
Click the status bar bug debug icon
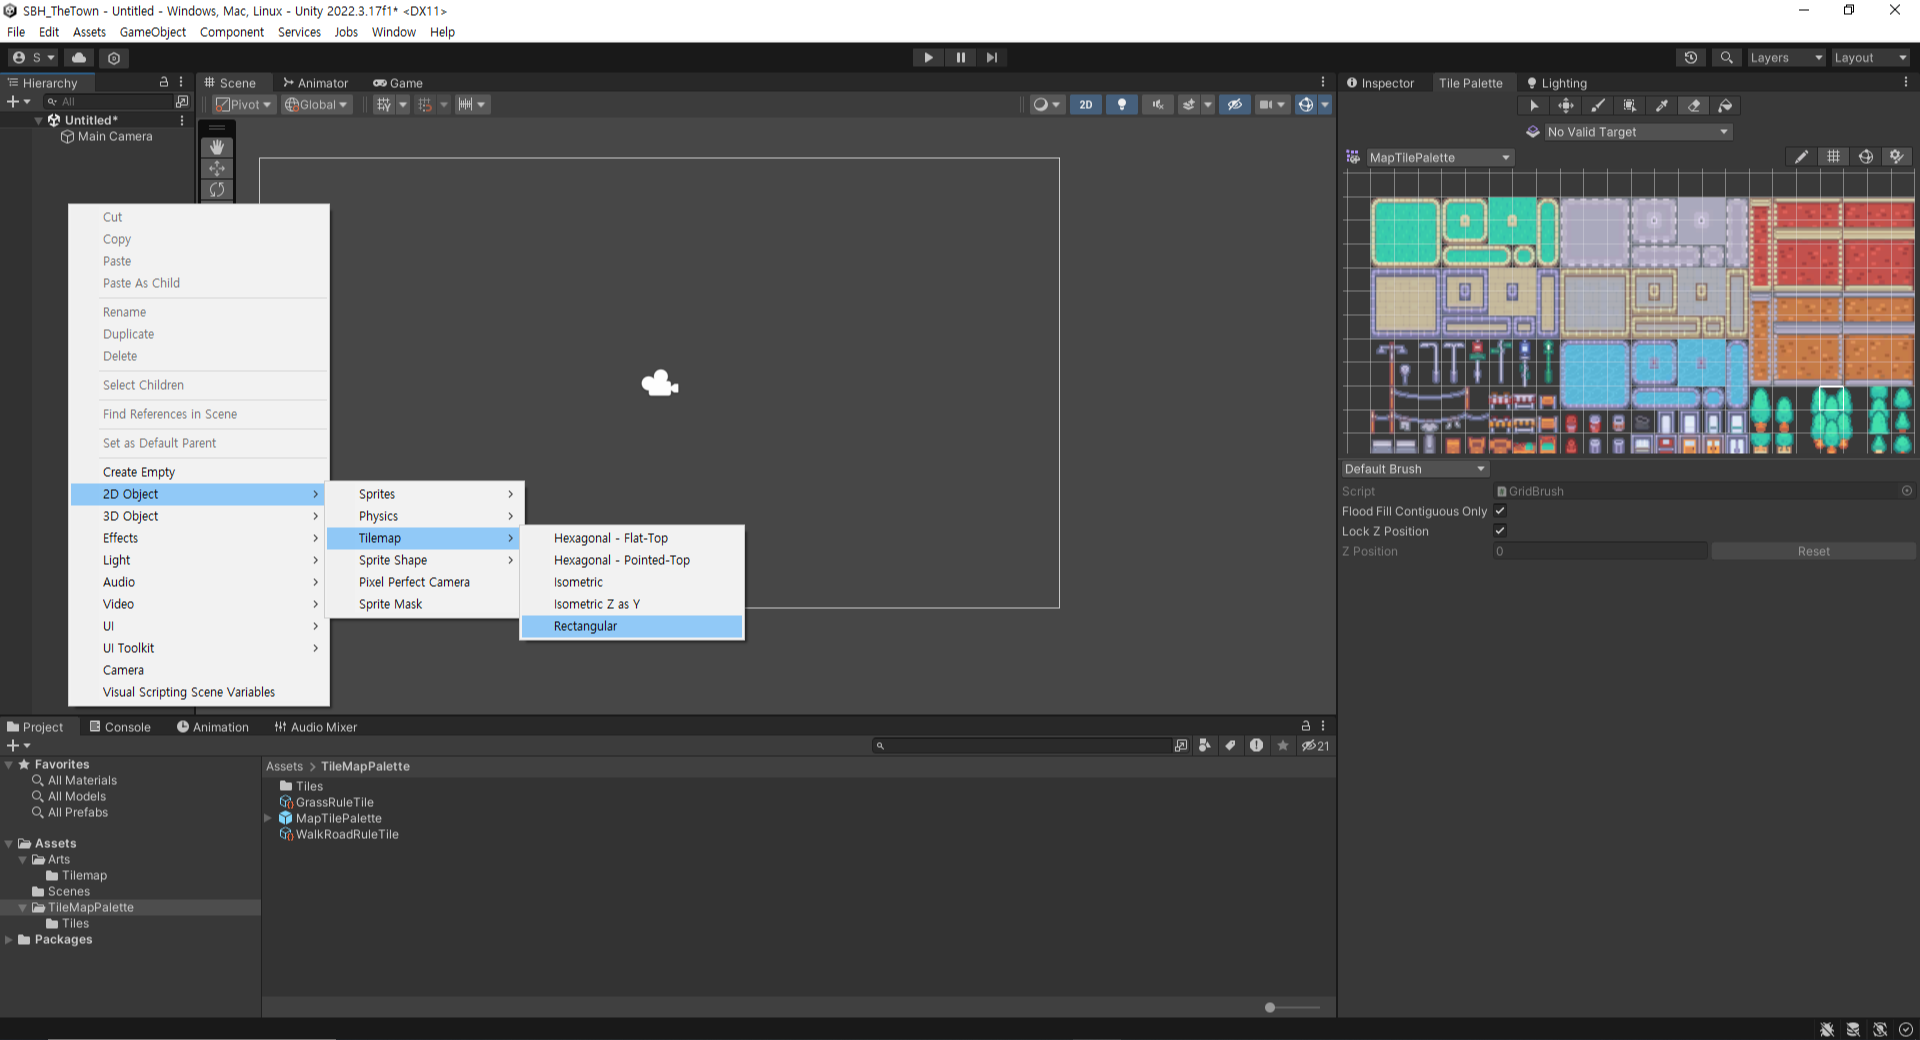point(1827,1029)
